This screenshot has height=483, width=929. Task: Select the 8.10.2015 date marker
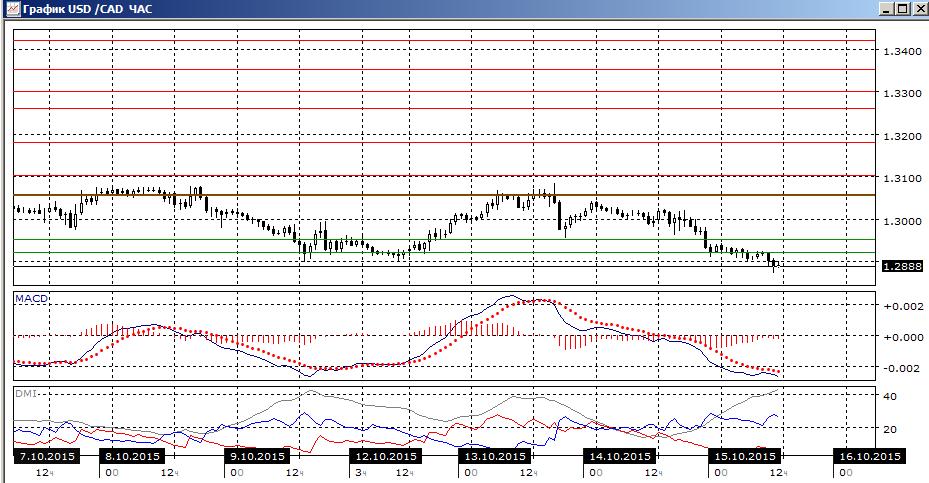pyautogui.click(x=132, y=456)
